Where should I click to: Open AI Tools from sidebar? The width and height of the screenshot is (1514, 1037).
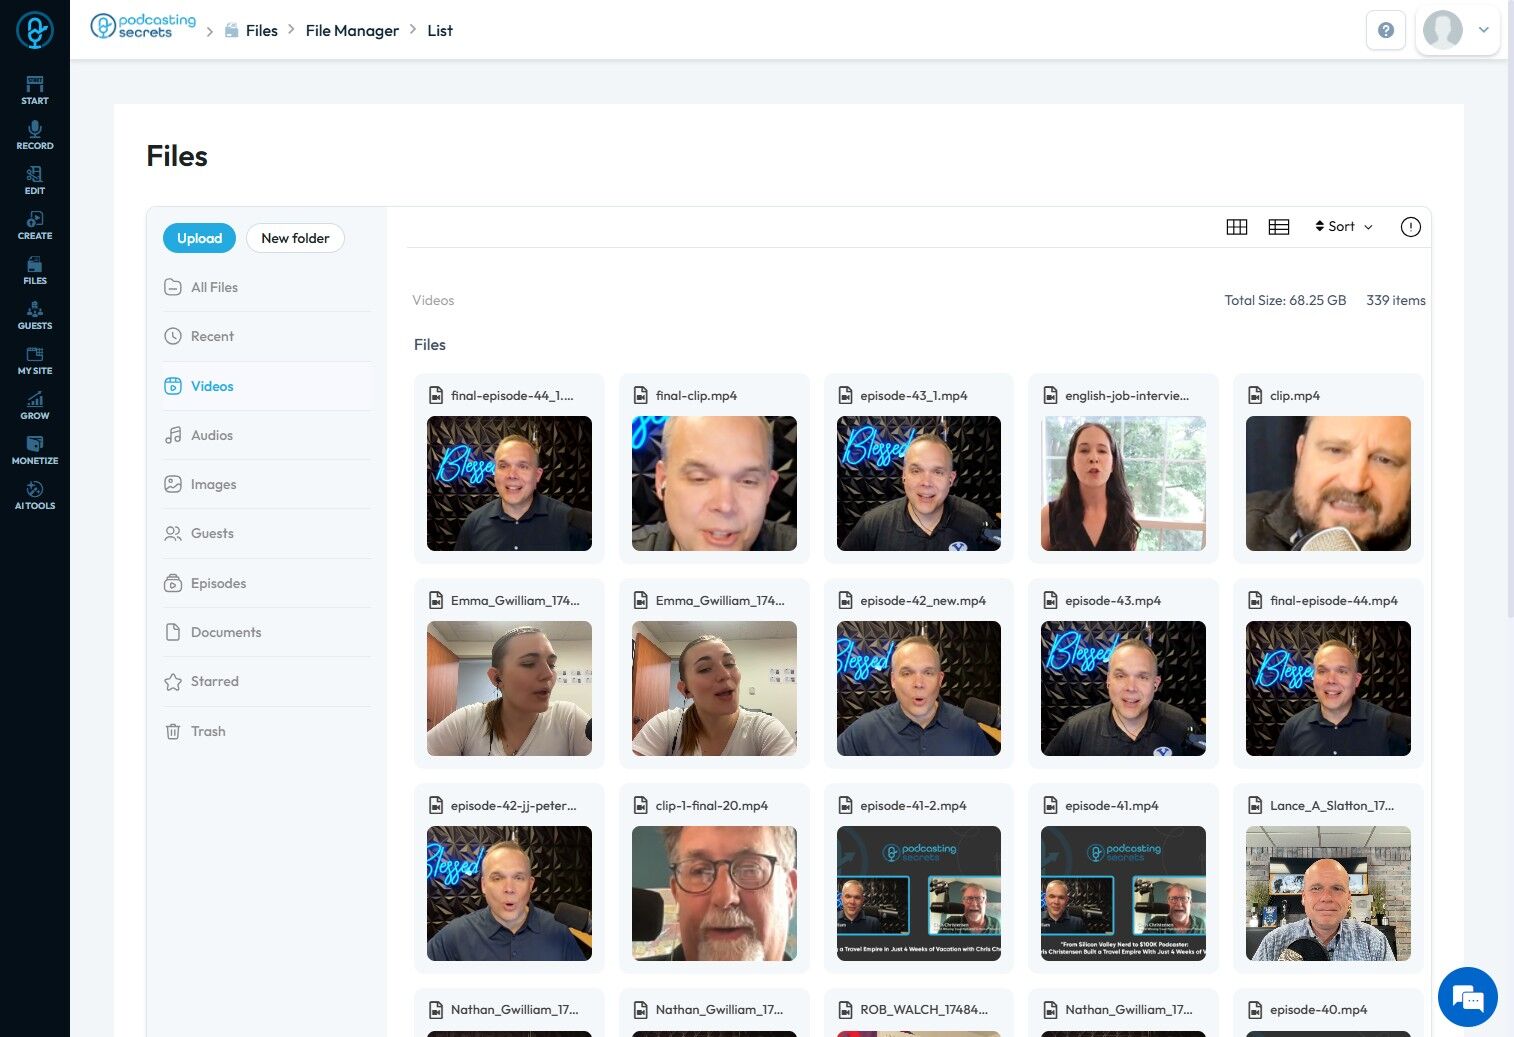(x=35, y=495)
